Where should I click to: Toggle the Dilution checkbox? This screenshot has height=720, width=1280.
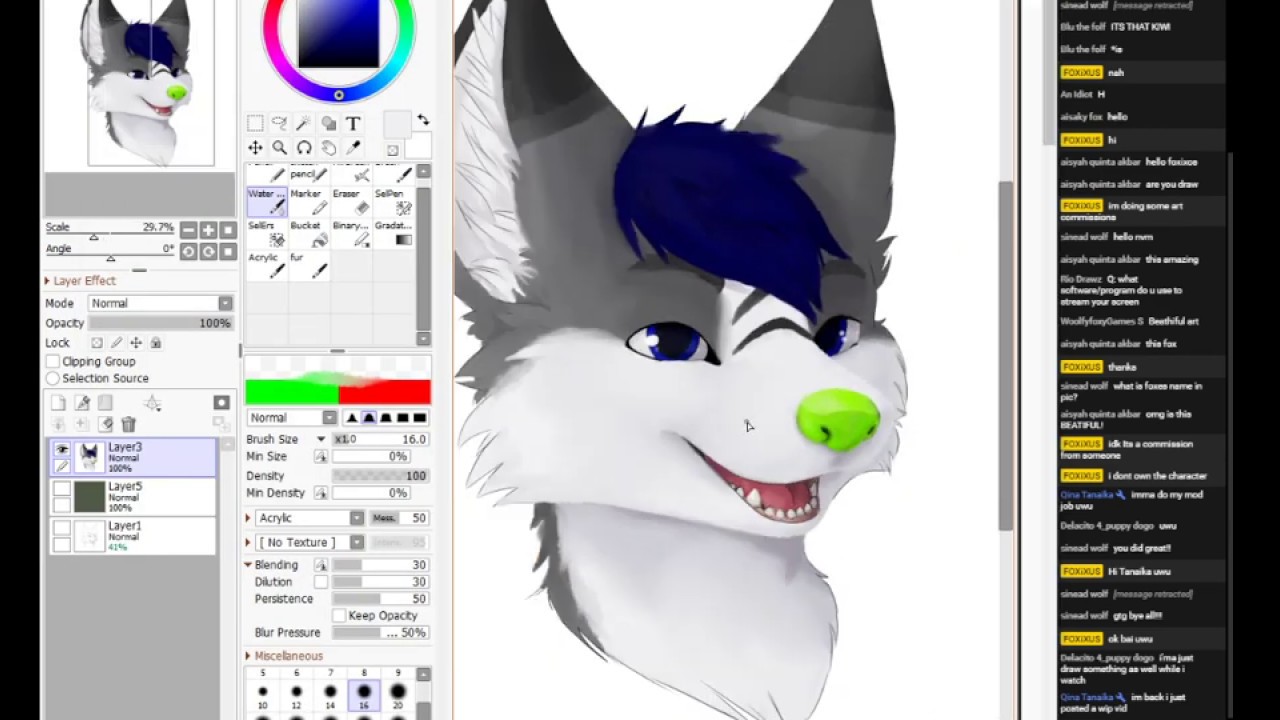click(321, 582)
